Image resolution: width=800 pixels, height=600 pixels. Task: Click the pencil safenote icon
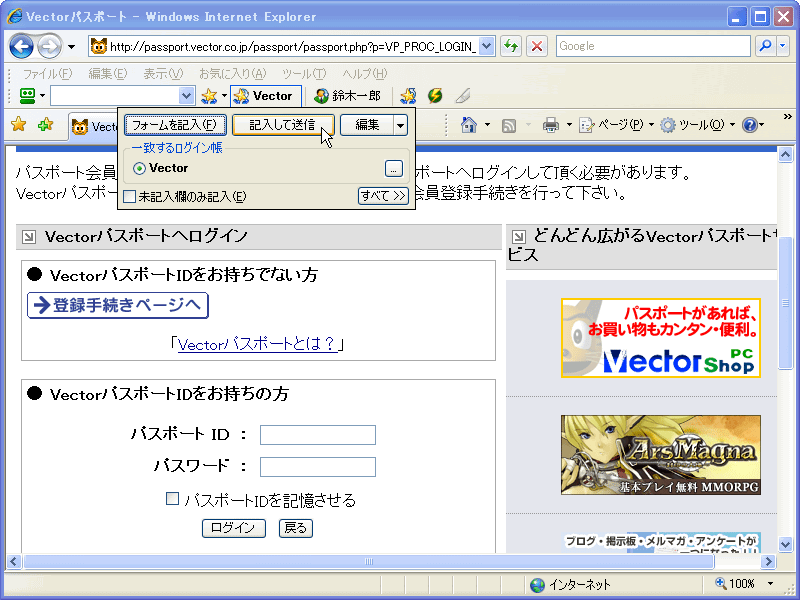pyautogui.click(x=463, y=95)
